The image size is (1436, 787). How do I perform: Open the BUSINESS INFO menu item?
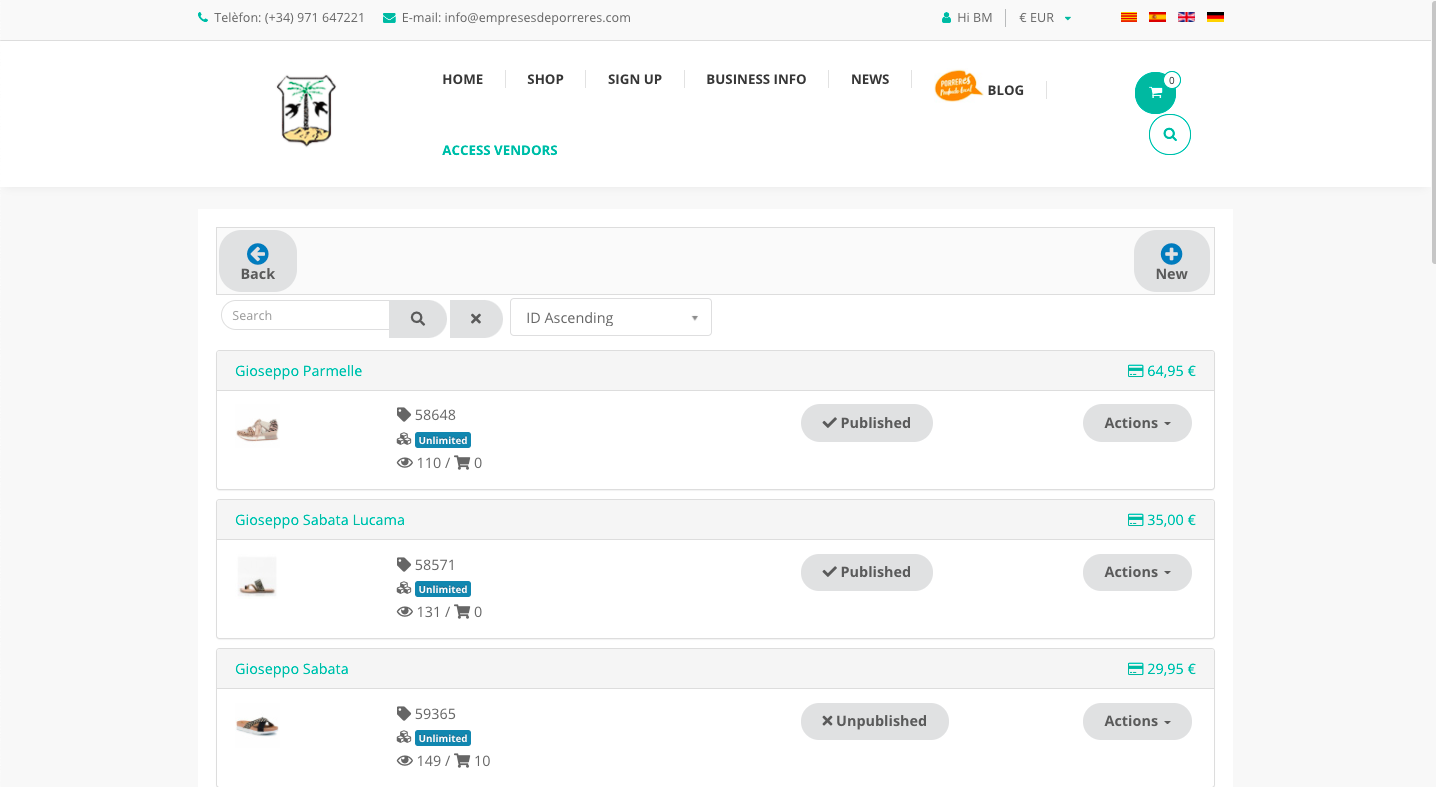click(x=756, y=79)
